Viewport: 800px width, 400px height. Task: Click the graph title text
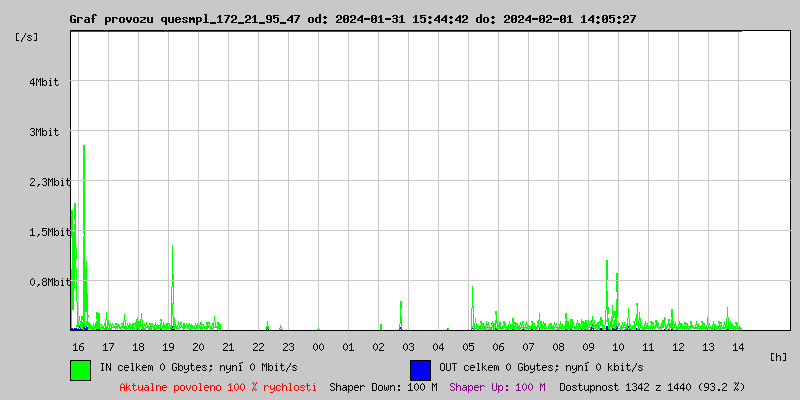click(352, 19)
